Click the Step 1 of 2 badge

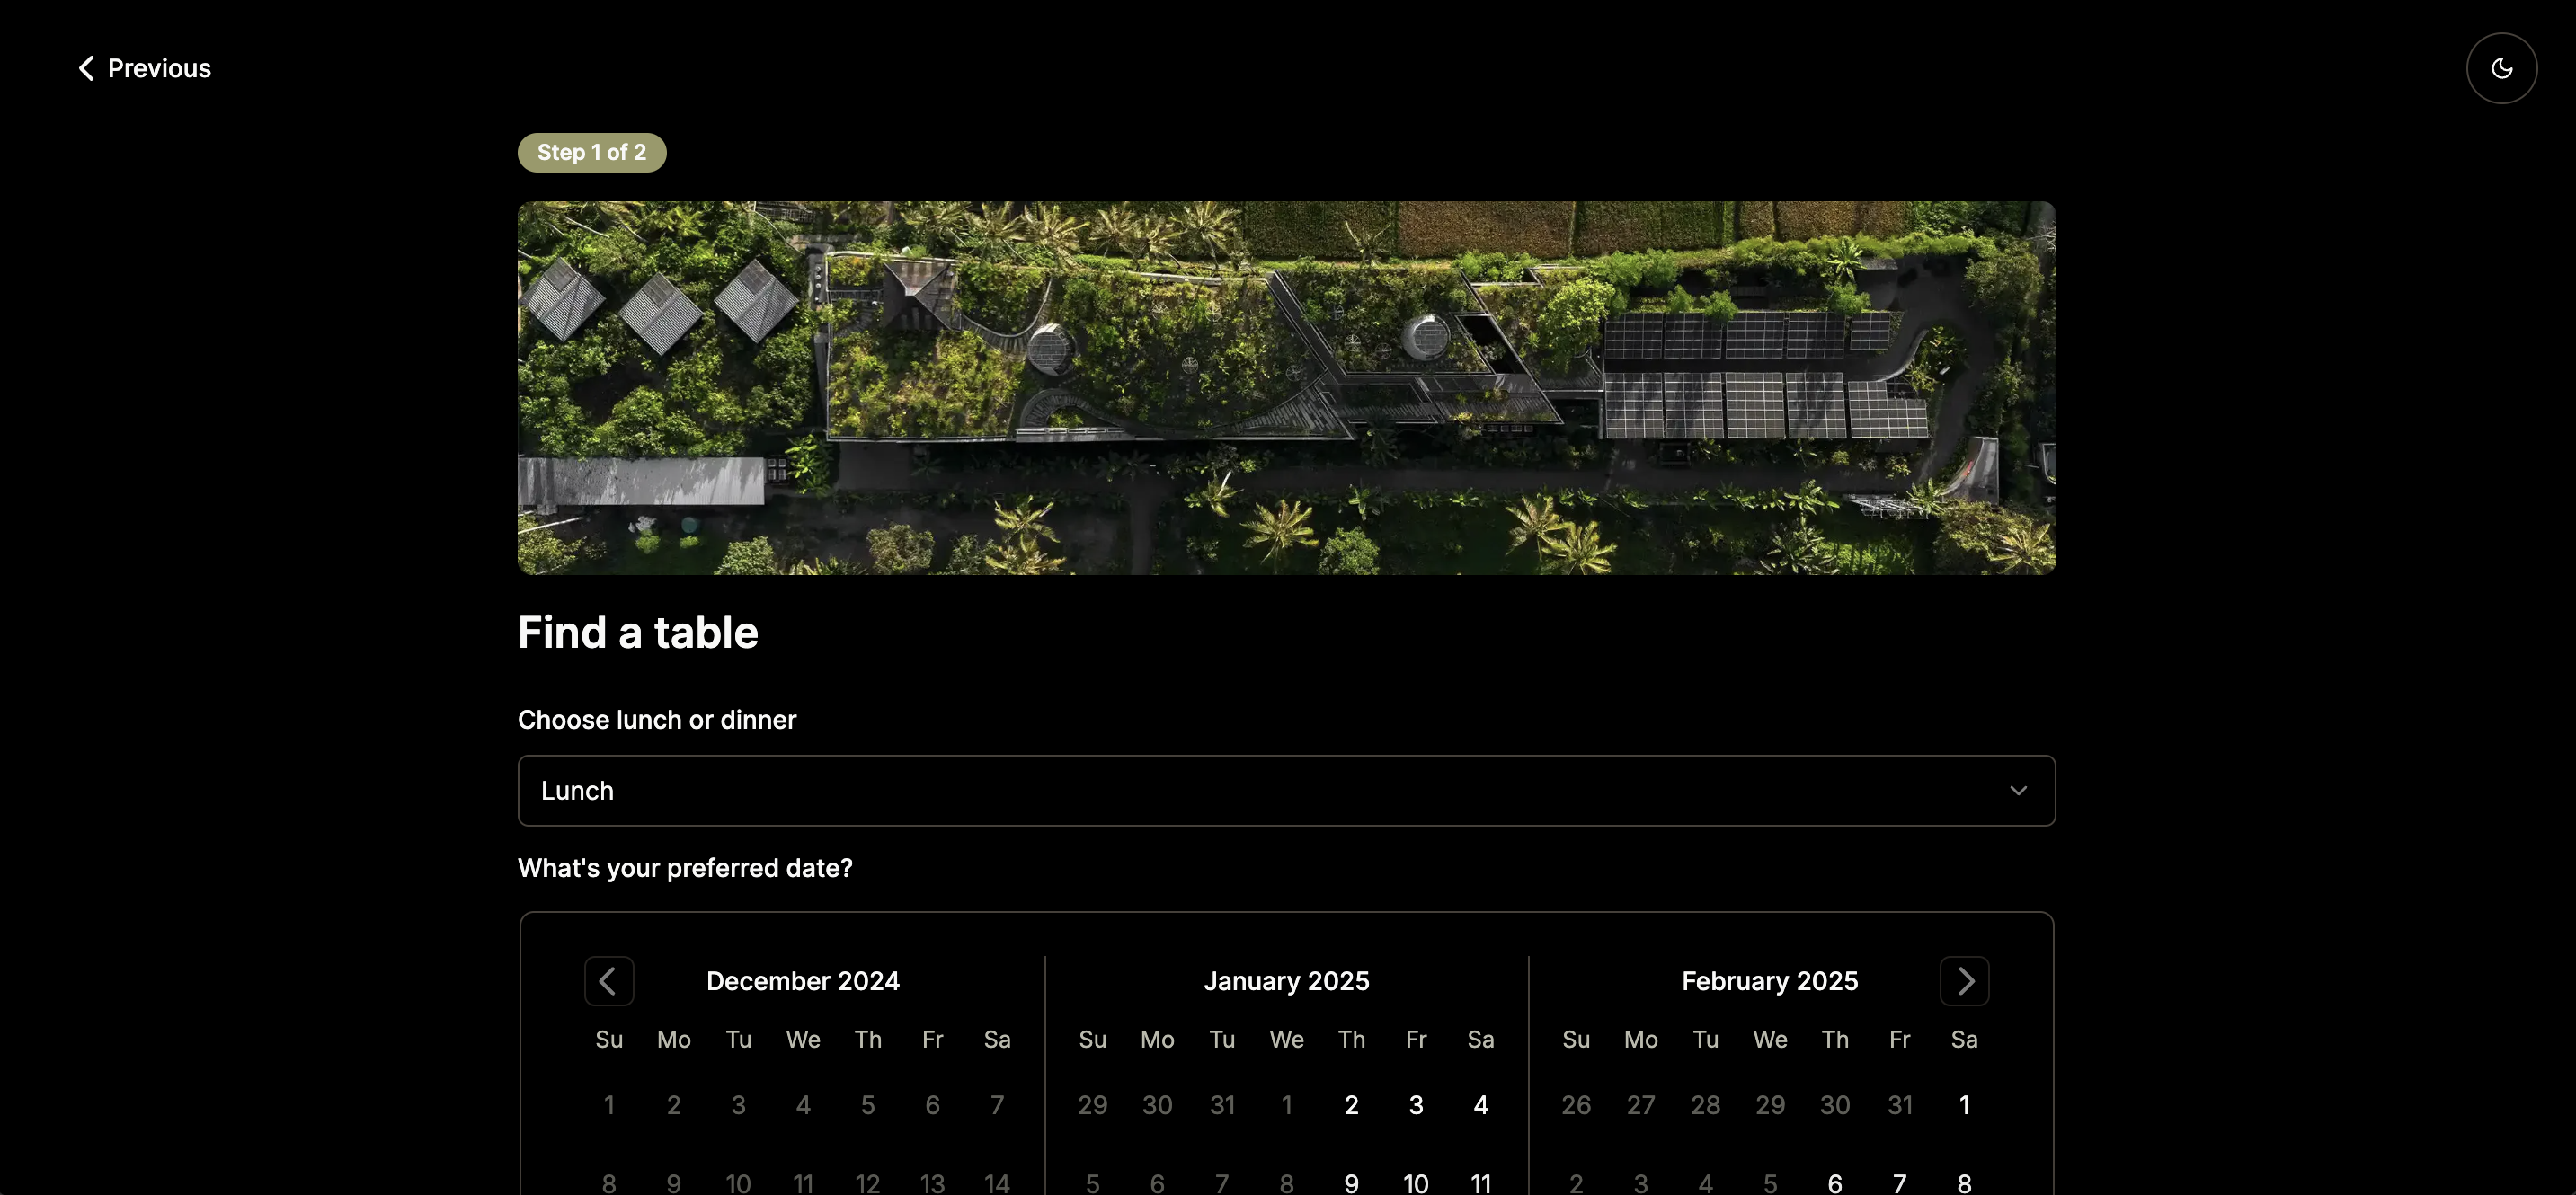coord(591,152)
